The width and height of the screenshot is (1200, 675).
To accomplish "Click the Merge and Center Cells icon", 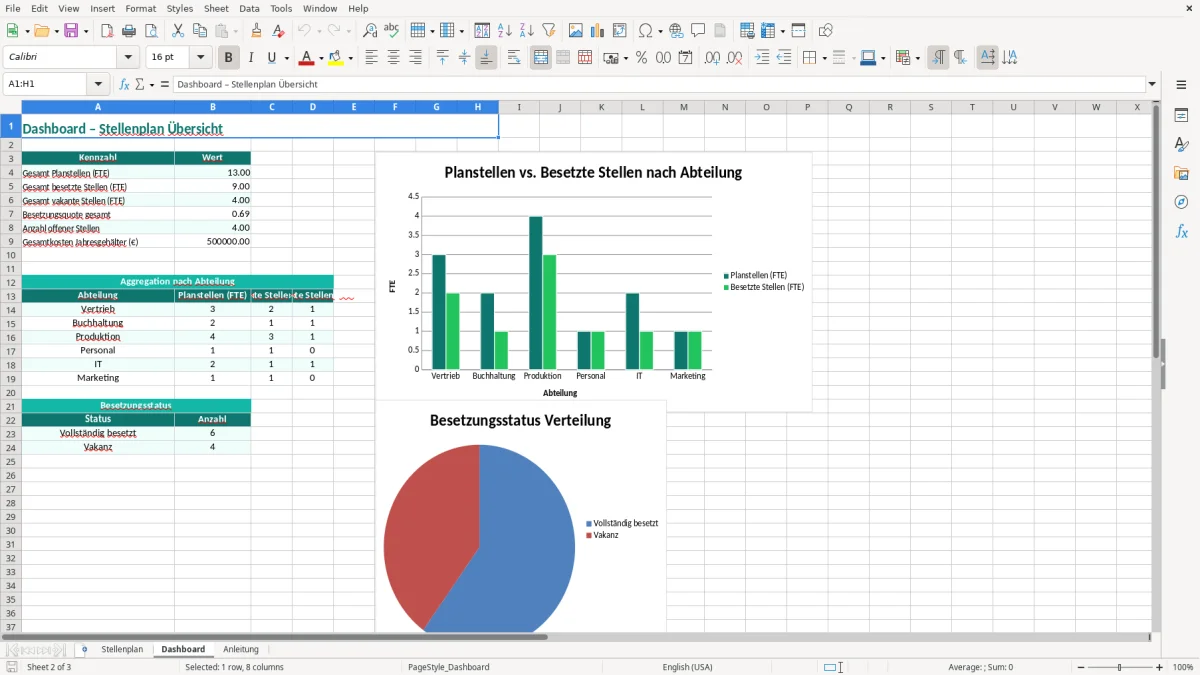I will [541, 58].
